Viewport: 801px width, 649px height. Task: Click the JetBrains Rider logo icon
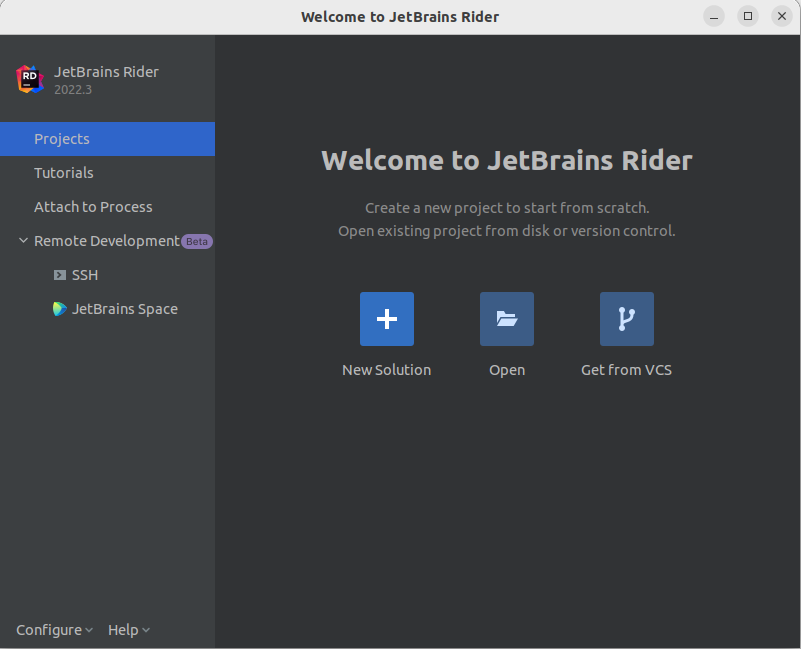(30, 79)
